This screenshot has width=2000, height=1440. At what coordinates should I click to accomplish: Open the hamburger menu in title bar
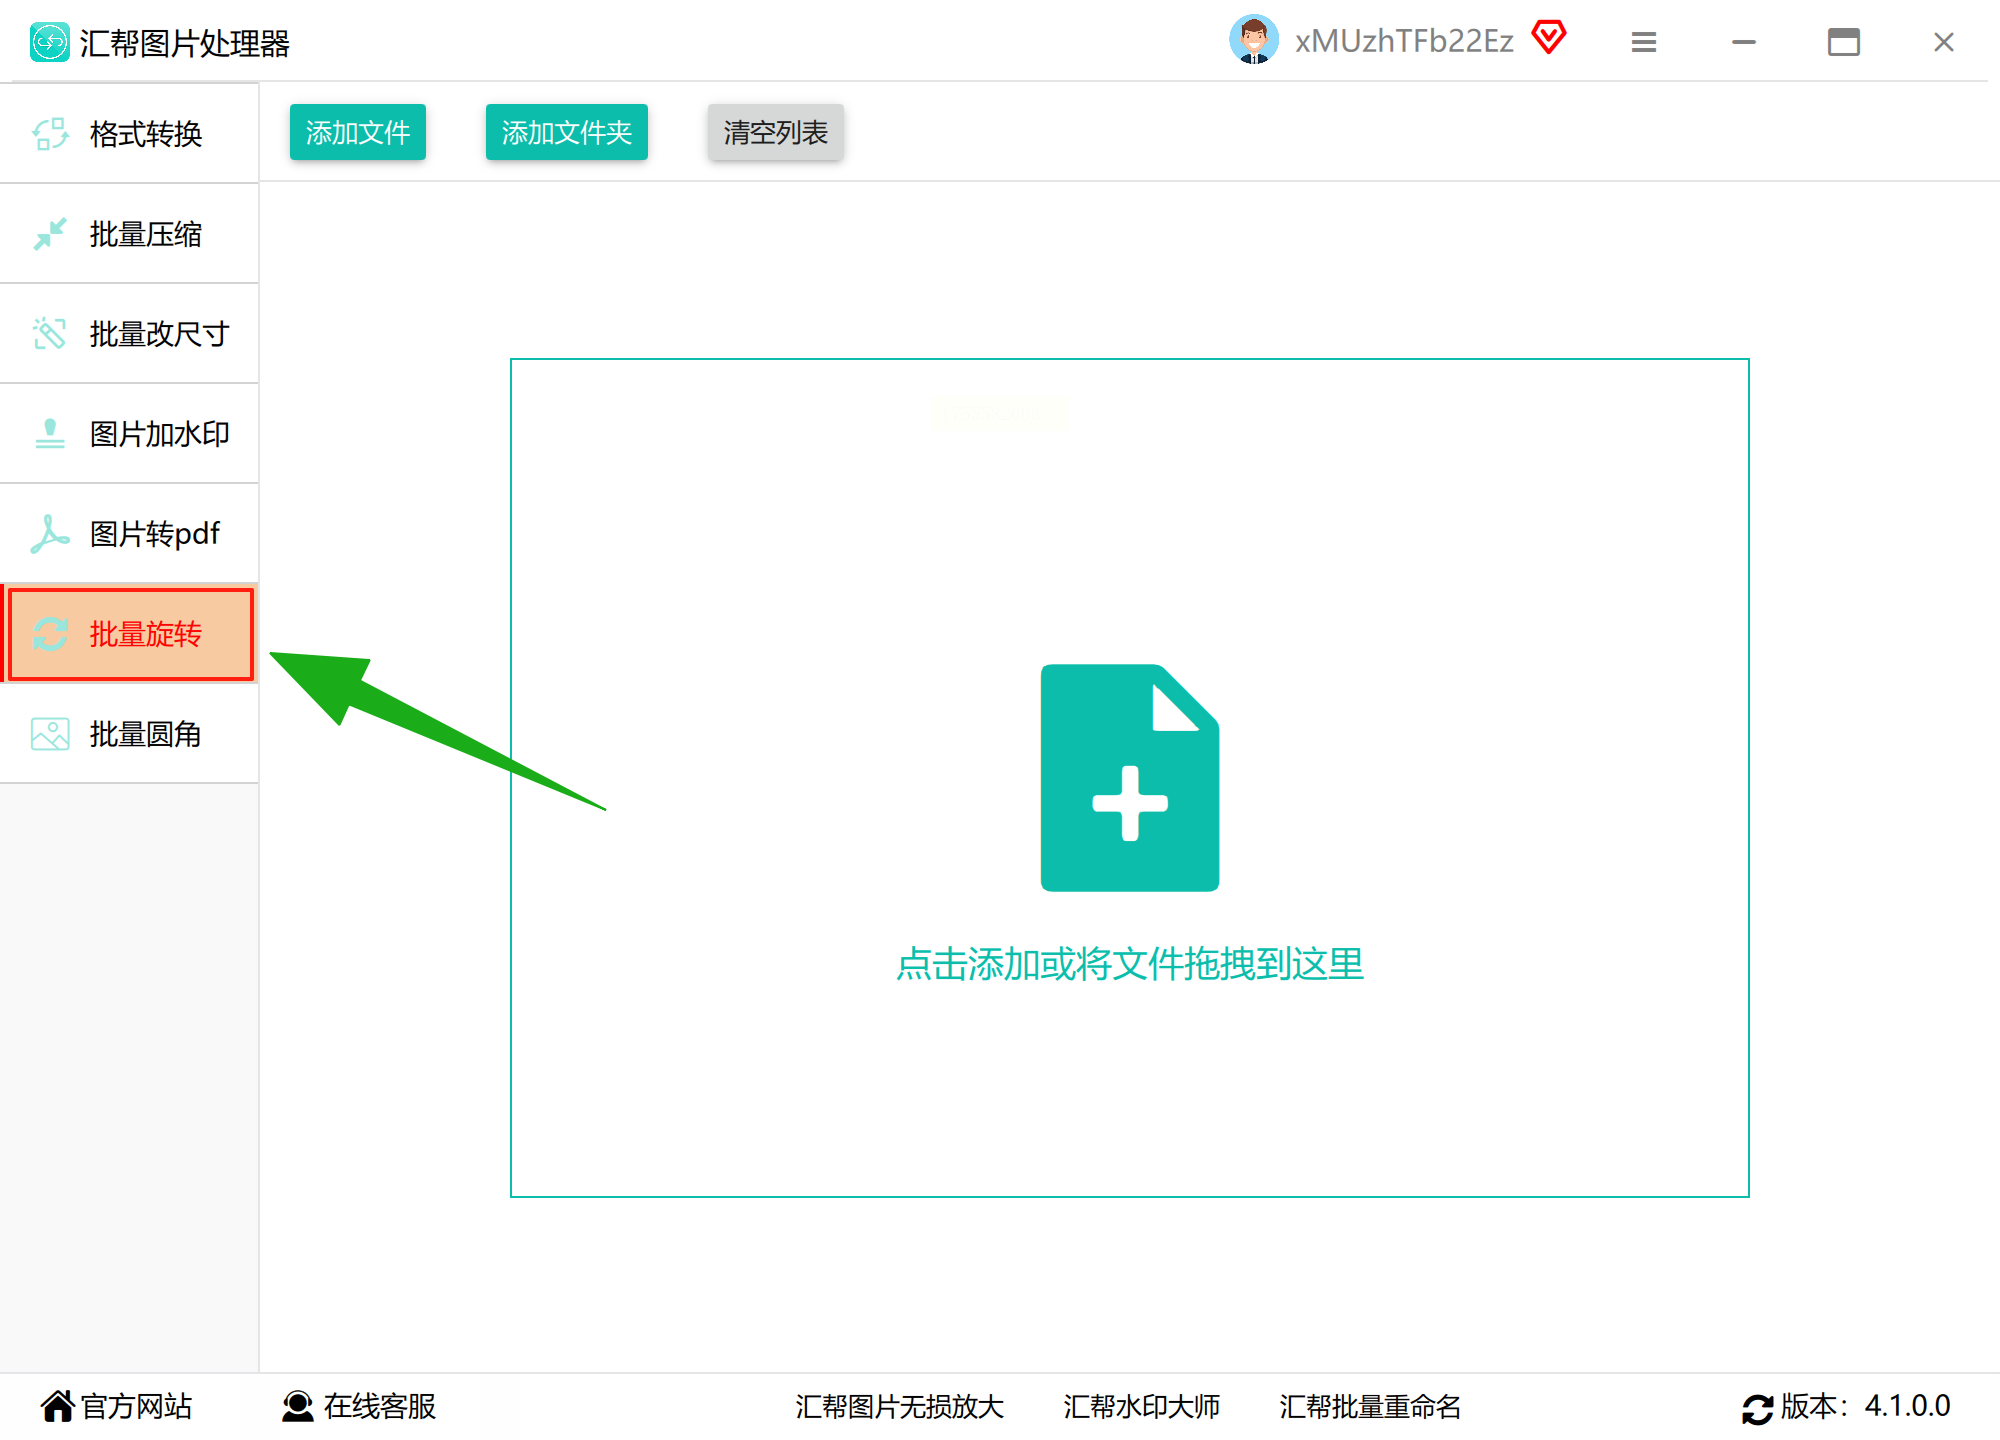click(1644, 42)
